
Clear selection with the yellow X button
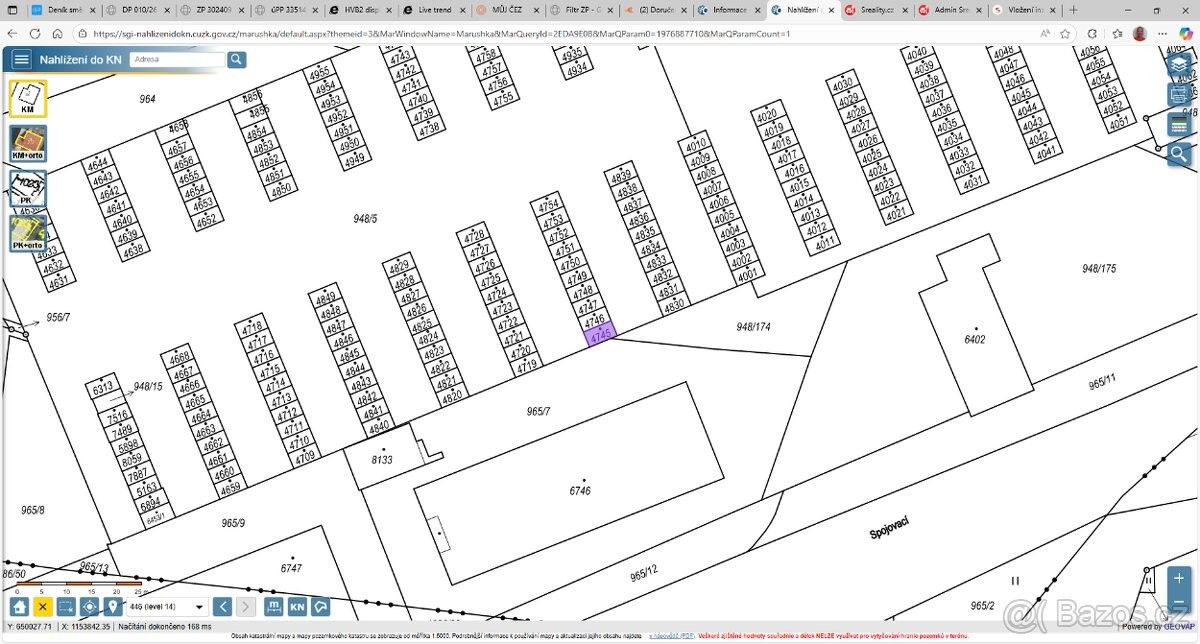pos(42,607)
